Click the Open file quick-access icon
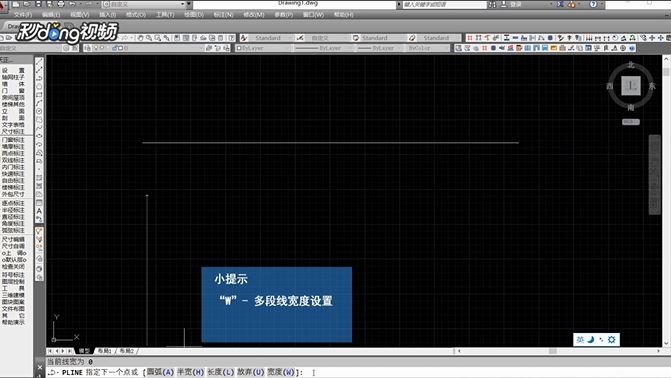Image resolution: width=671 pixels, height=378 pixels. [x=27, y=4]
